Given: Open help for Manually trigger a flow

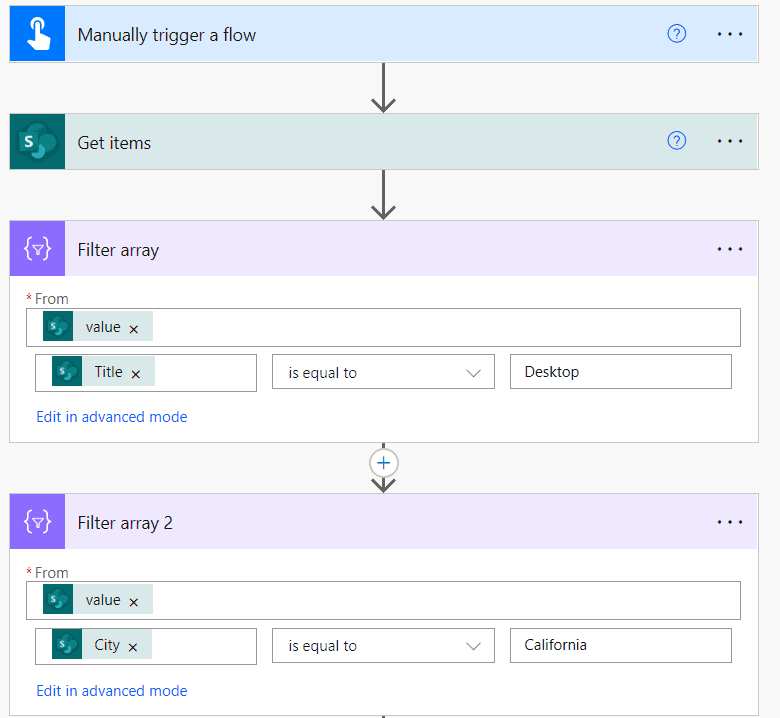Looking at the screenshot, I should click(x=677, y=34).
